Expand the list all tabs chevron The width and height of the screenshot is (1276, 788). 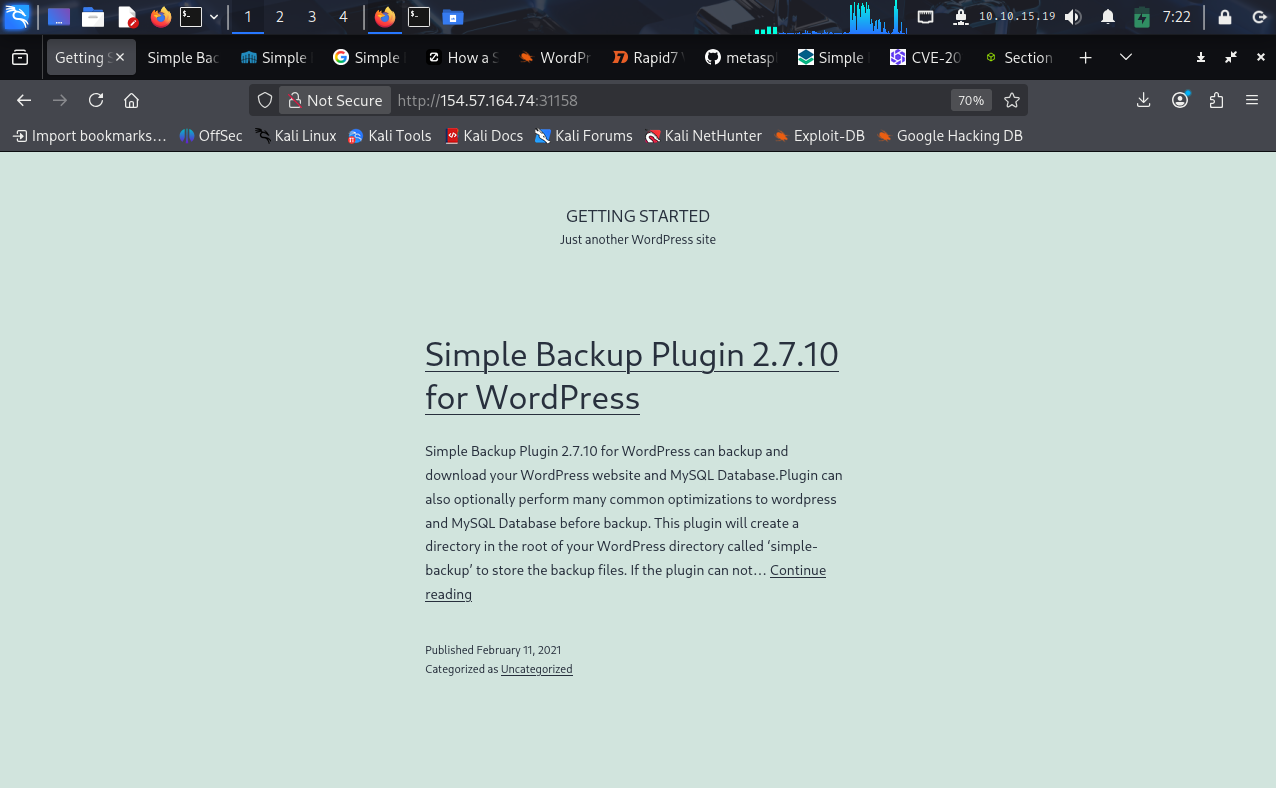1126,58
